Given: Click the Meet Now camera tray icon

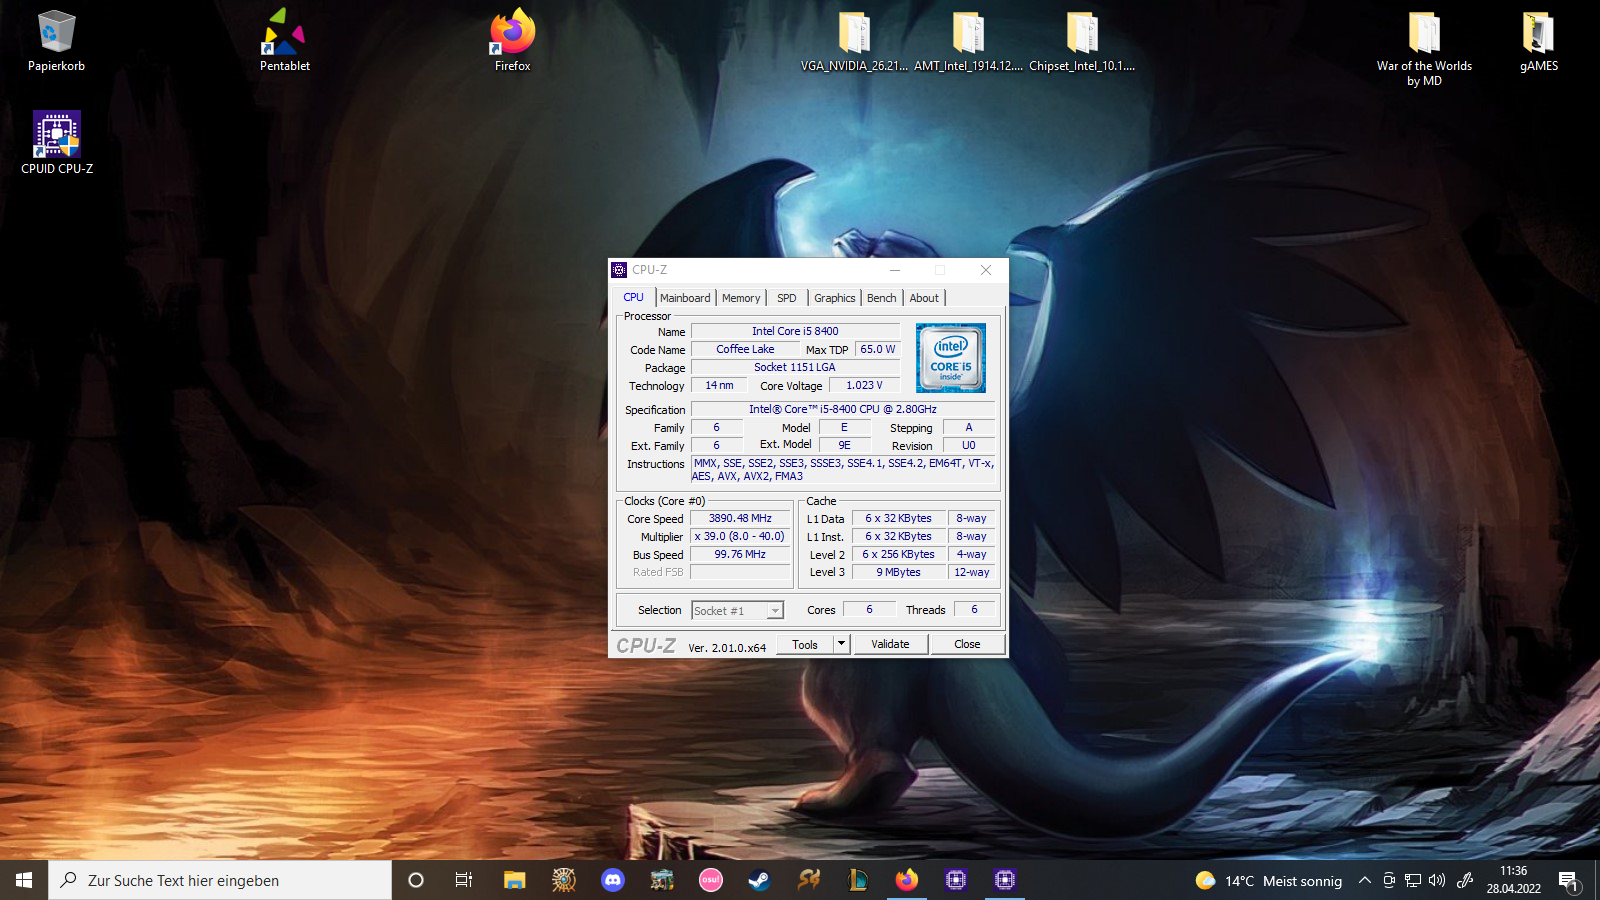Looking at the screenshot, I should pos(1389,880).
